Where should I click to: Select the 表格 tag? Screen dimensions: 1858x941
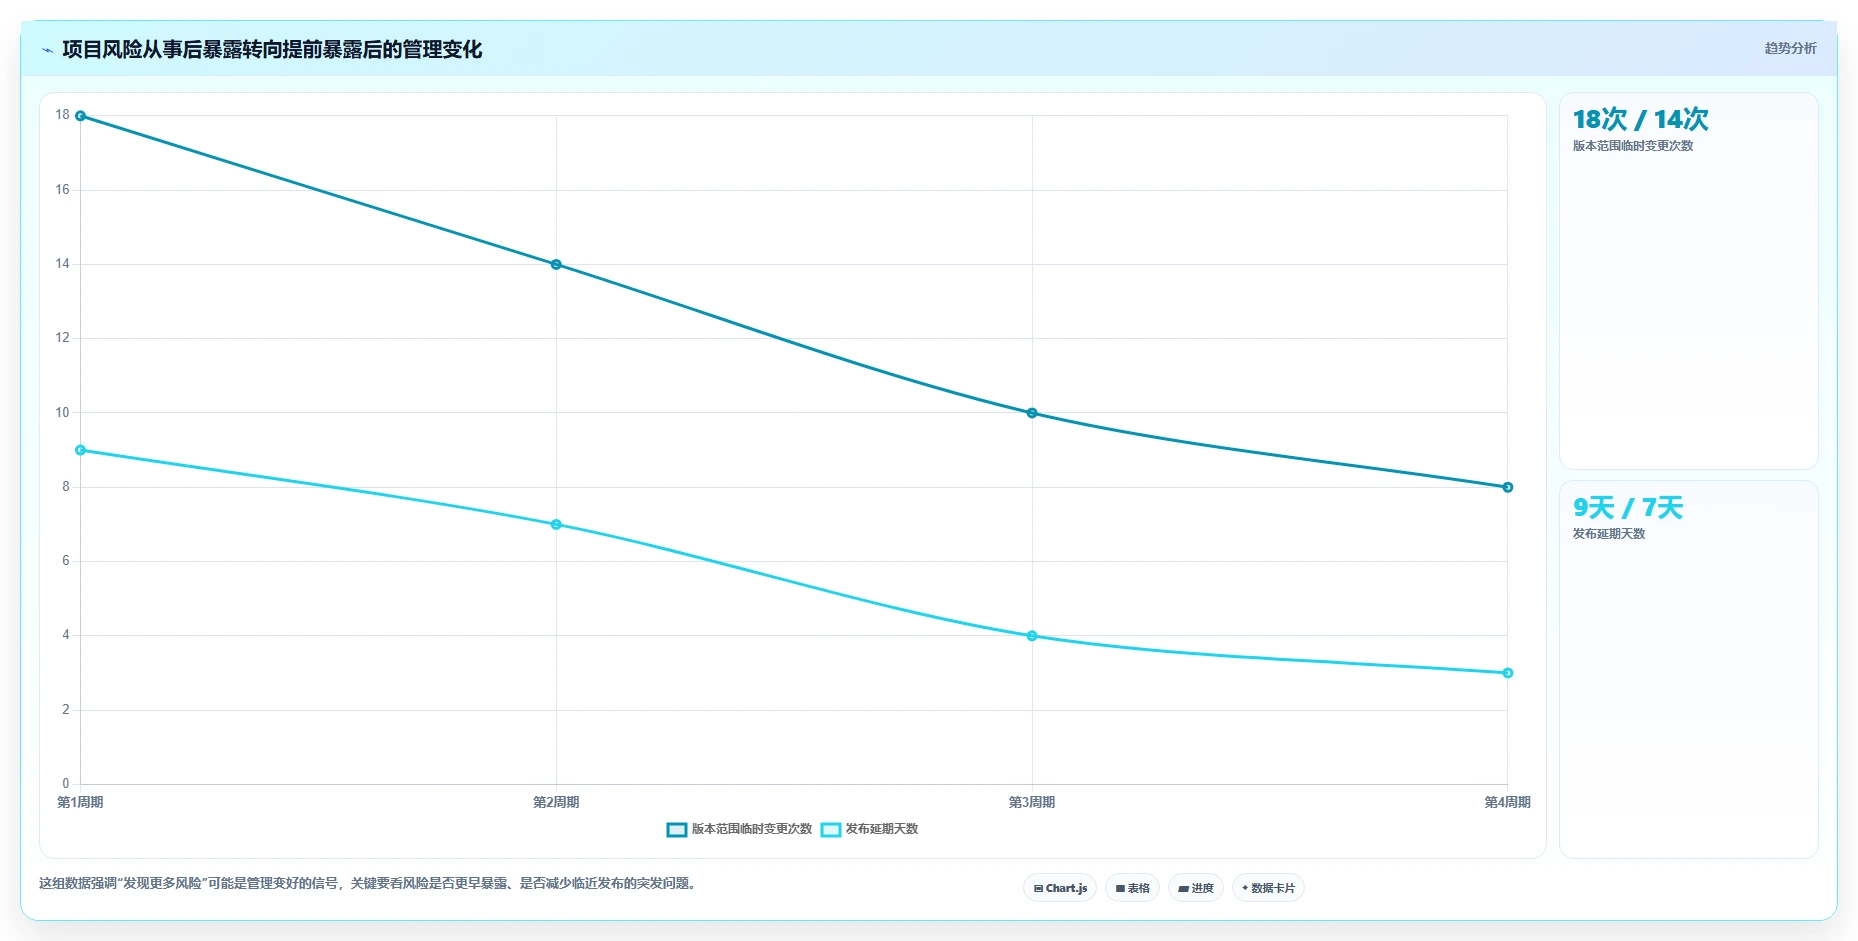[x=1132, y=888]
